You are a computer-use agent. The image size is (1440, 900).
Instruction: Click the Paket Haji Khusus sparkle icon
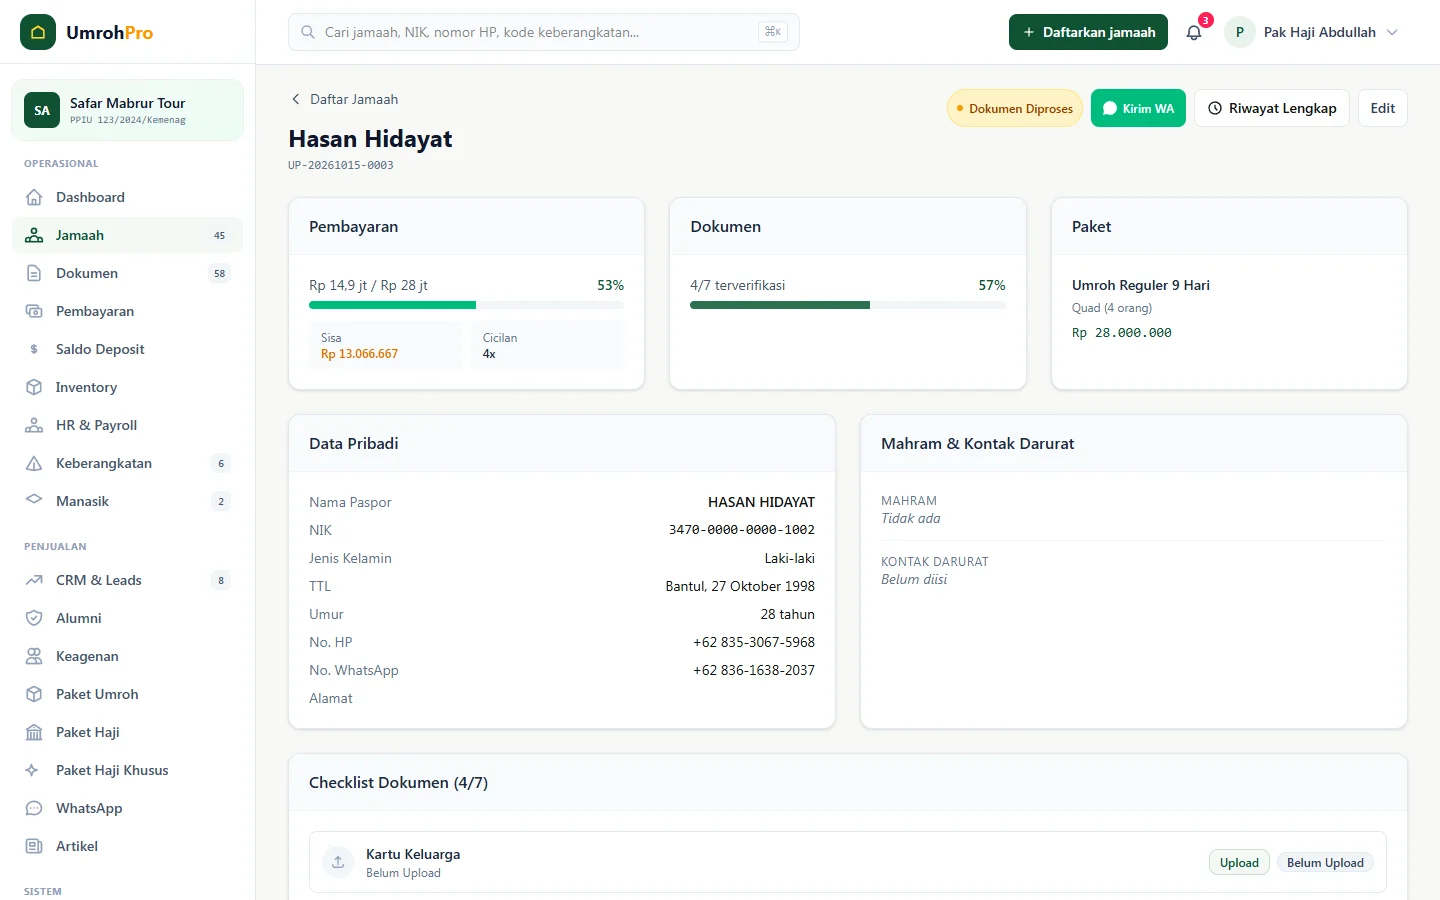34,770
